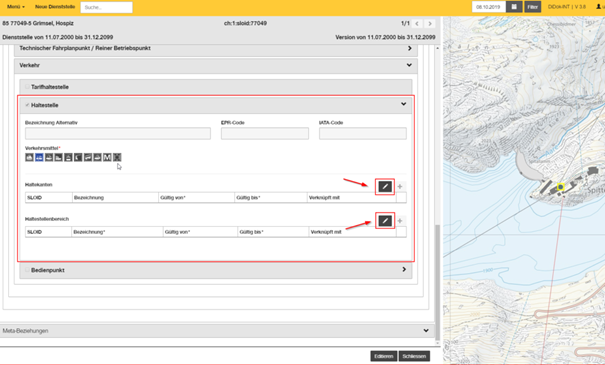Collapse the Verkehr section chevron
This screenshot has width=605, height=365.
pyautogui.click(x=409, y=65)
